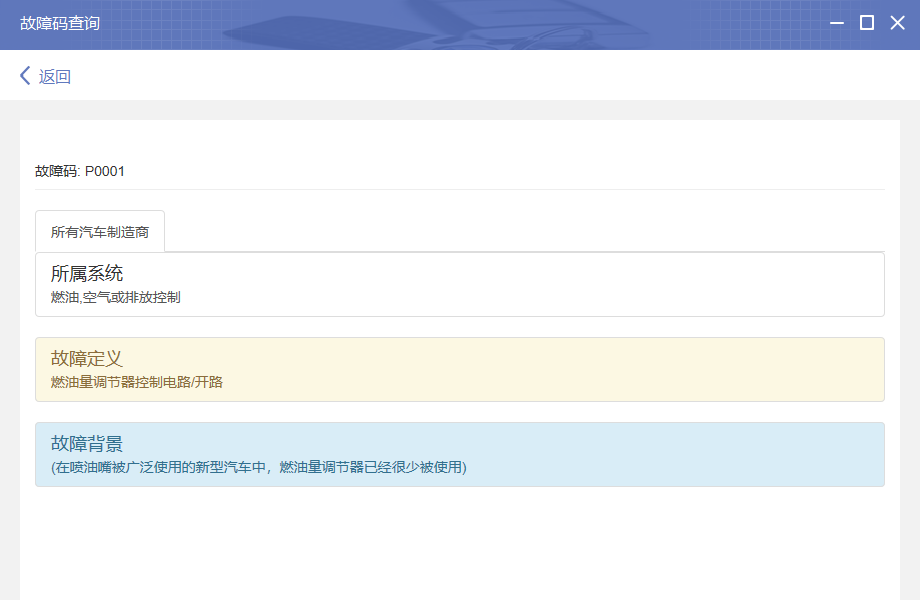
Task: Click the 燃油,空气或排放控制 text
Action: [116, 297]
